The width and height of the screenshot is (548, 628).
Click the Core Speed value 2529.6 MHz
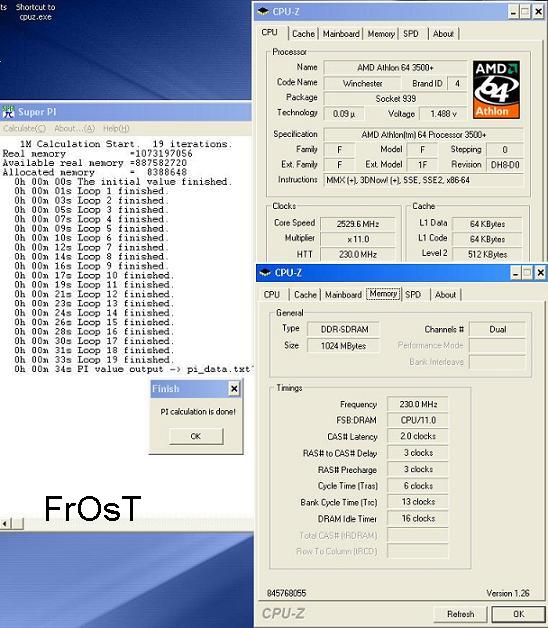(x=358, y=224)
